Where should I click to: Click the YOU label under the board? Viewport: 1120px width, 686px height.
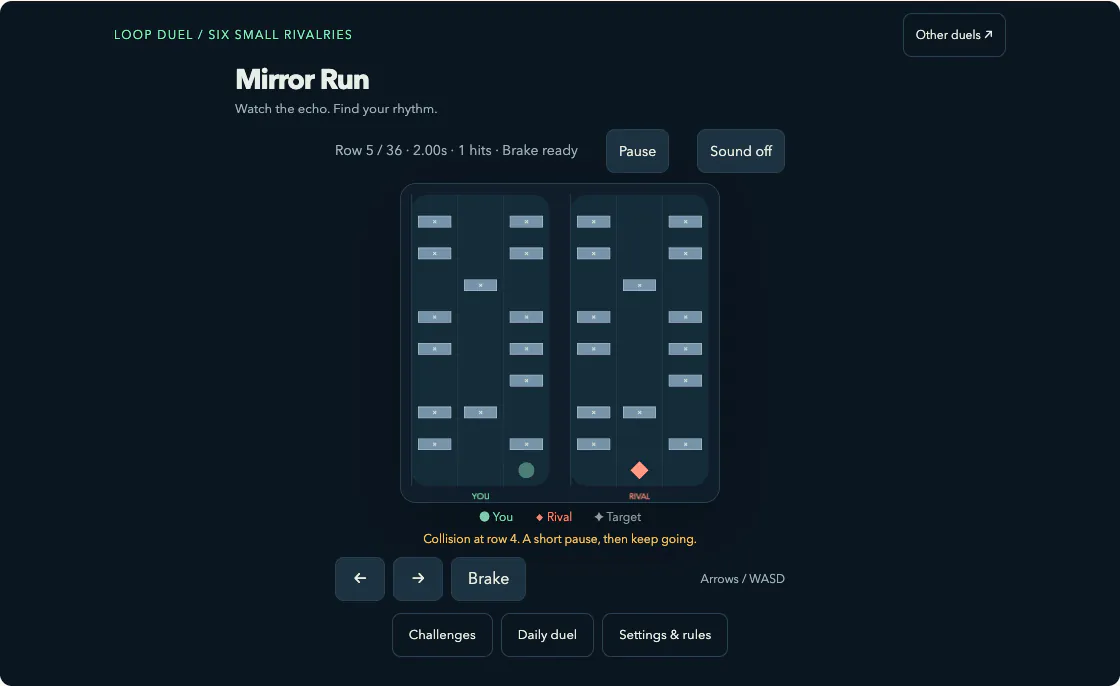click(481, 496)
